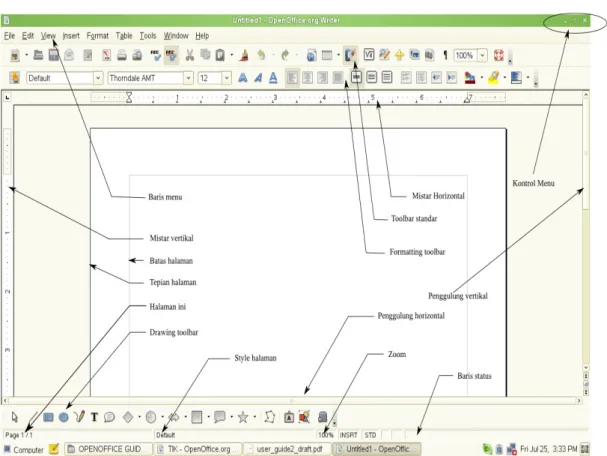Open the Format menu
607x456 pixels.
(x=98, y=36)
